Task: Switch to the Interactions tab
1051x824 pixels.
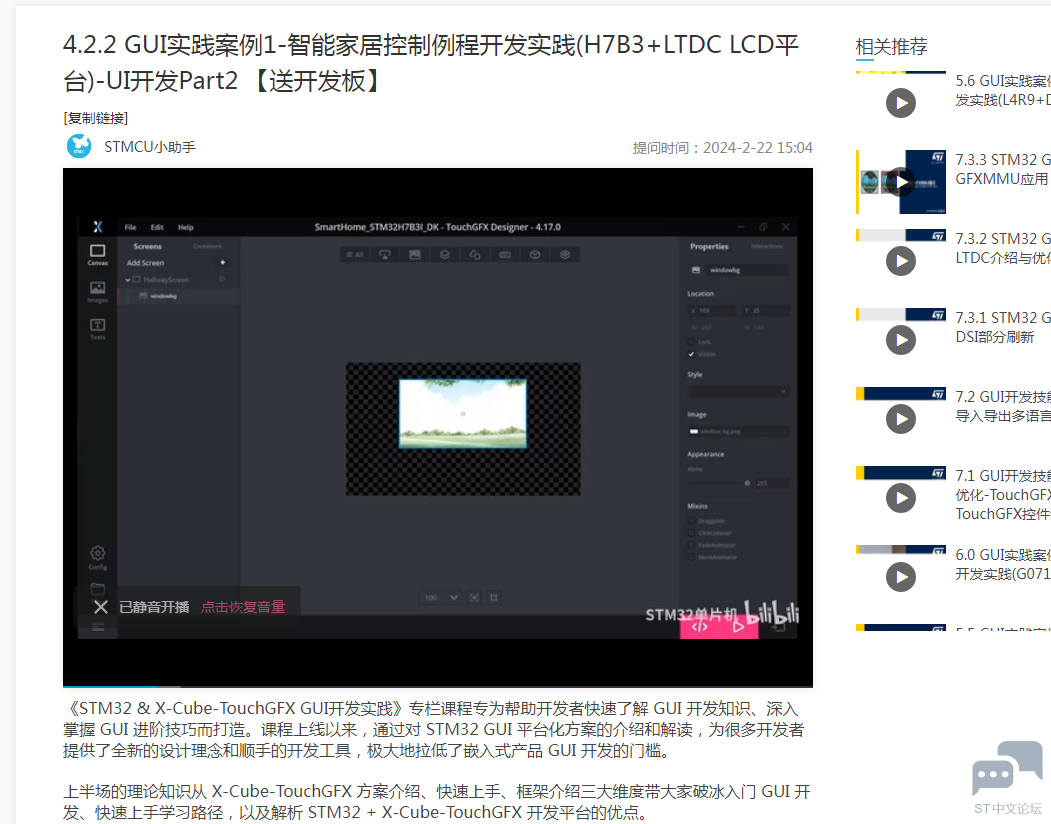Action: point(767,247)
